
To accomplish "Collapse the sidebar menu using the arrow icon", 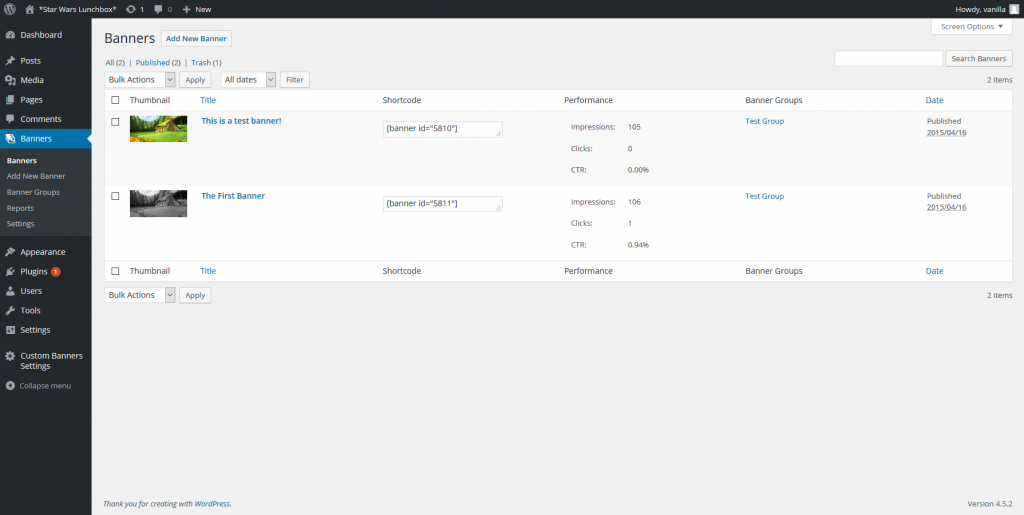I will point(10,386).
